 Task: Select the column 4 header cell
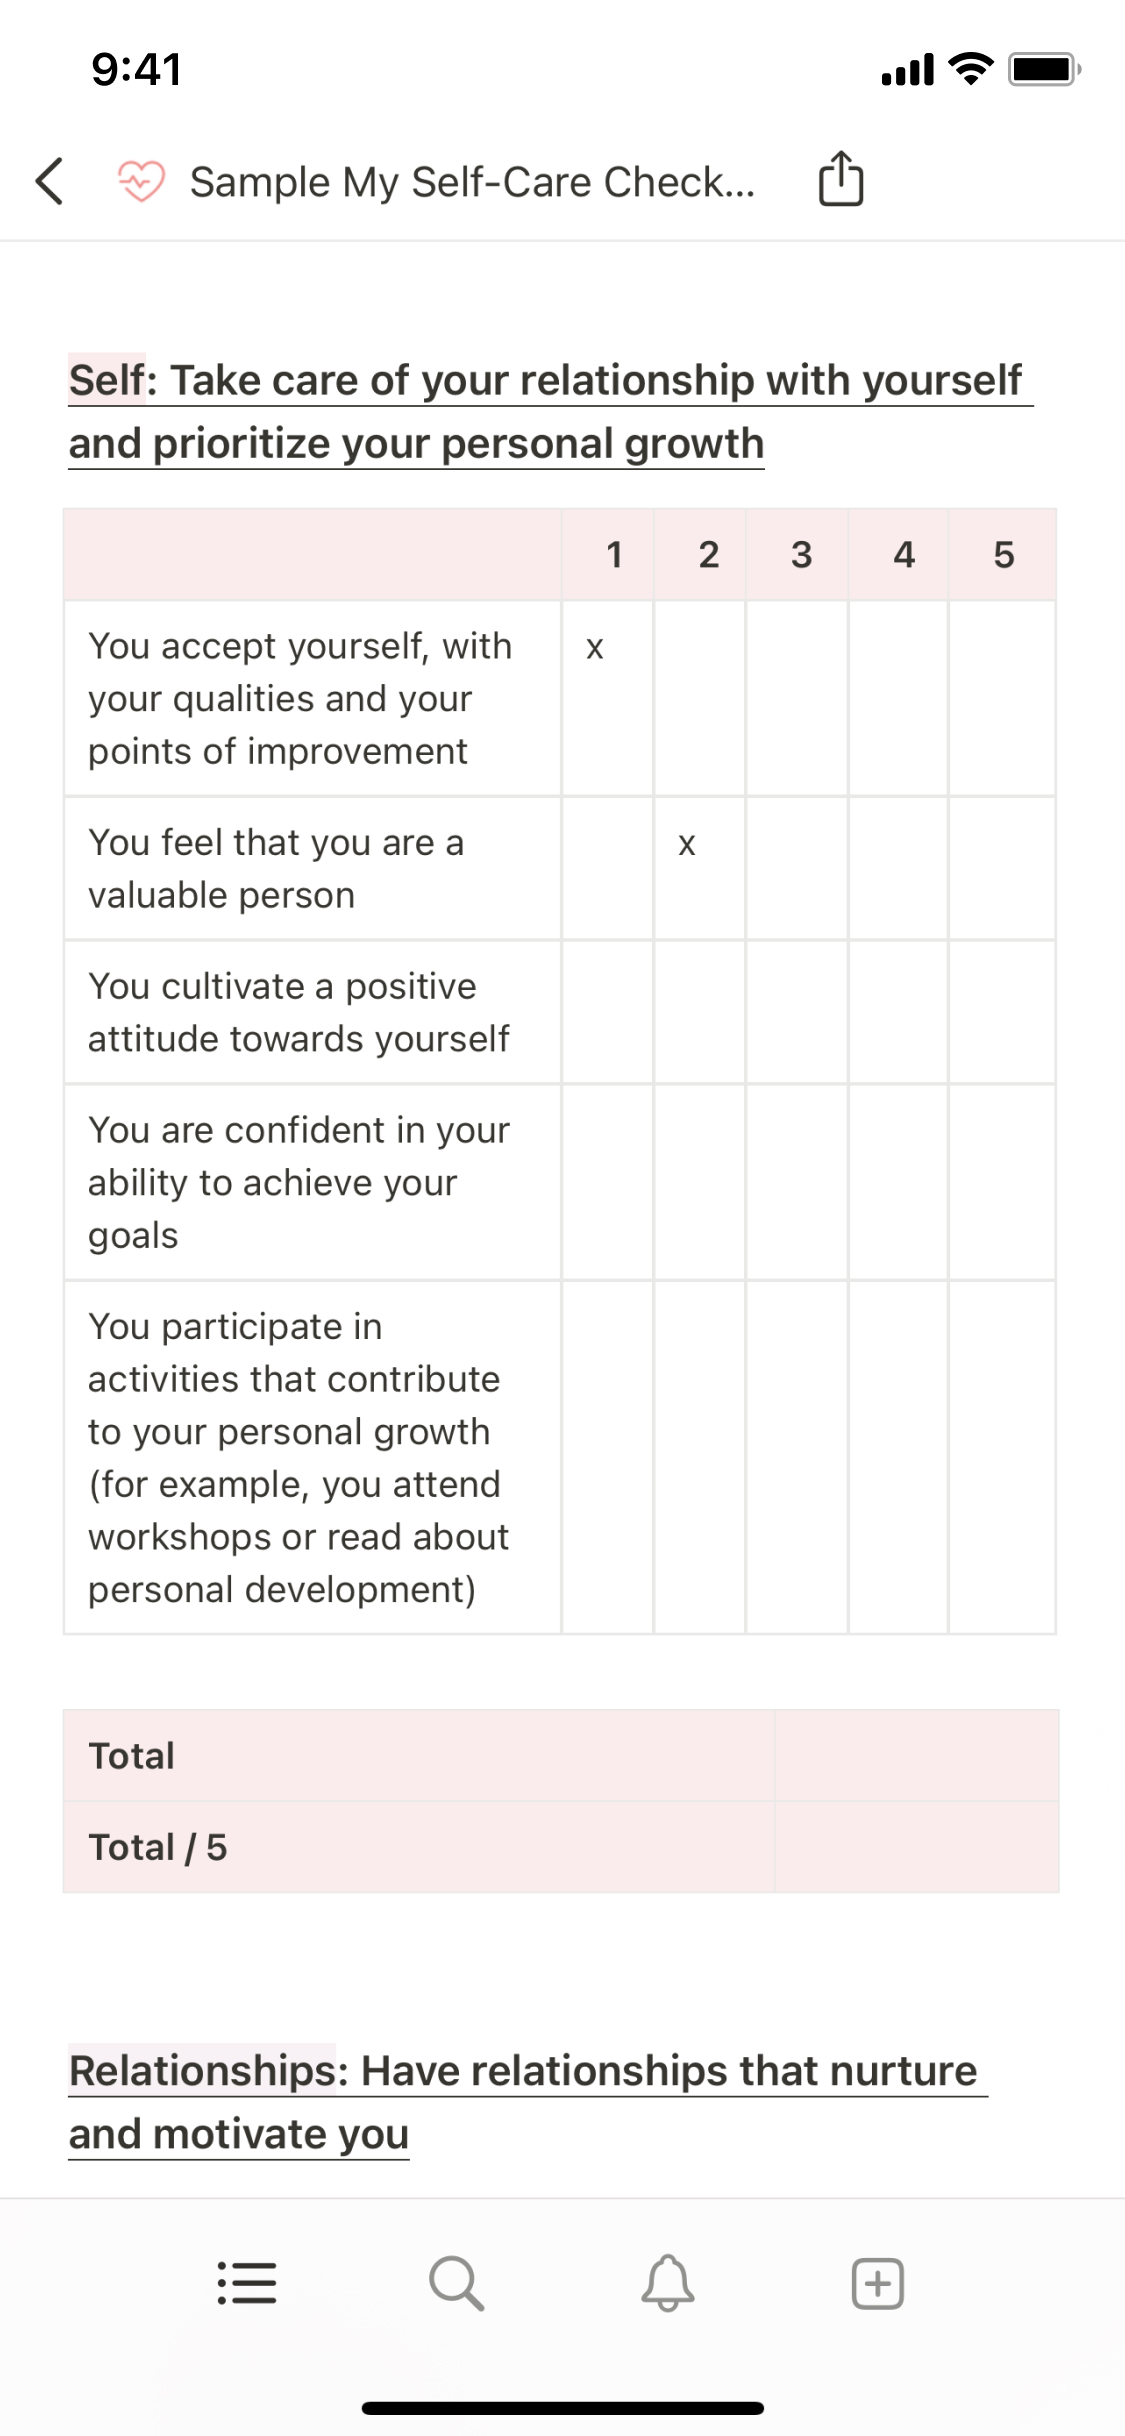903,555
